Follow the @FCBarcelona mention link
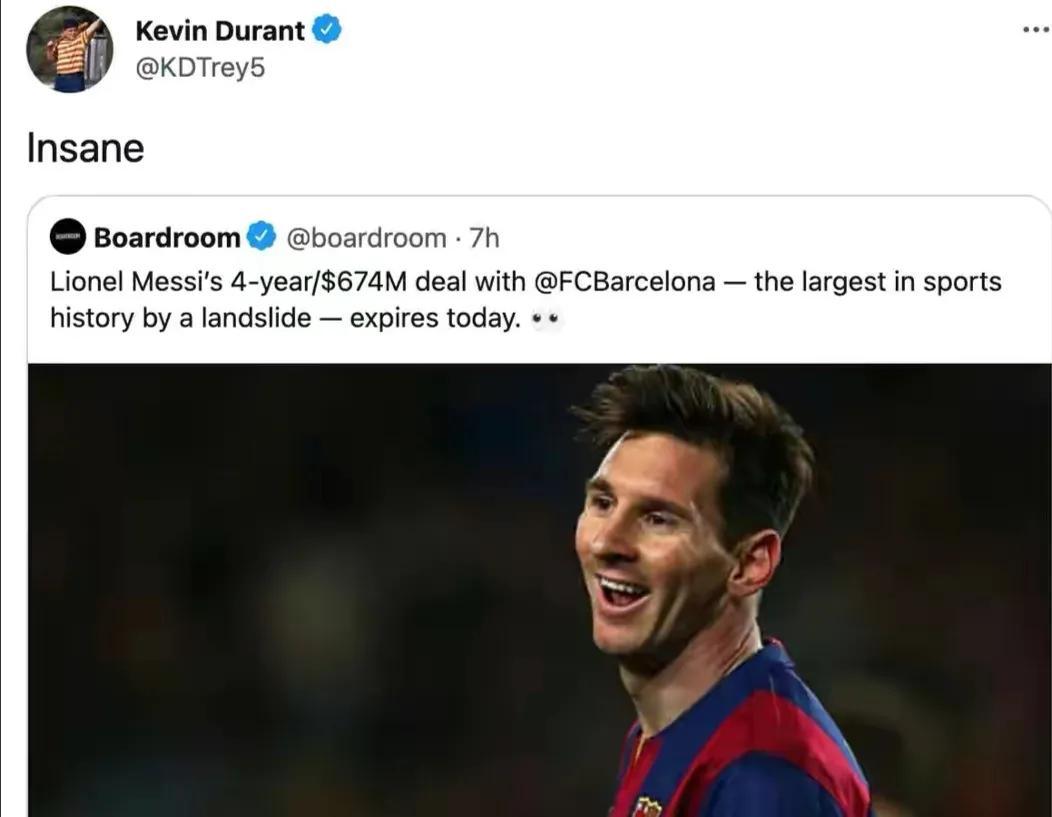Viewport: 1052px width, 817px height. 626,281
